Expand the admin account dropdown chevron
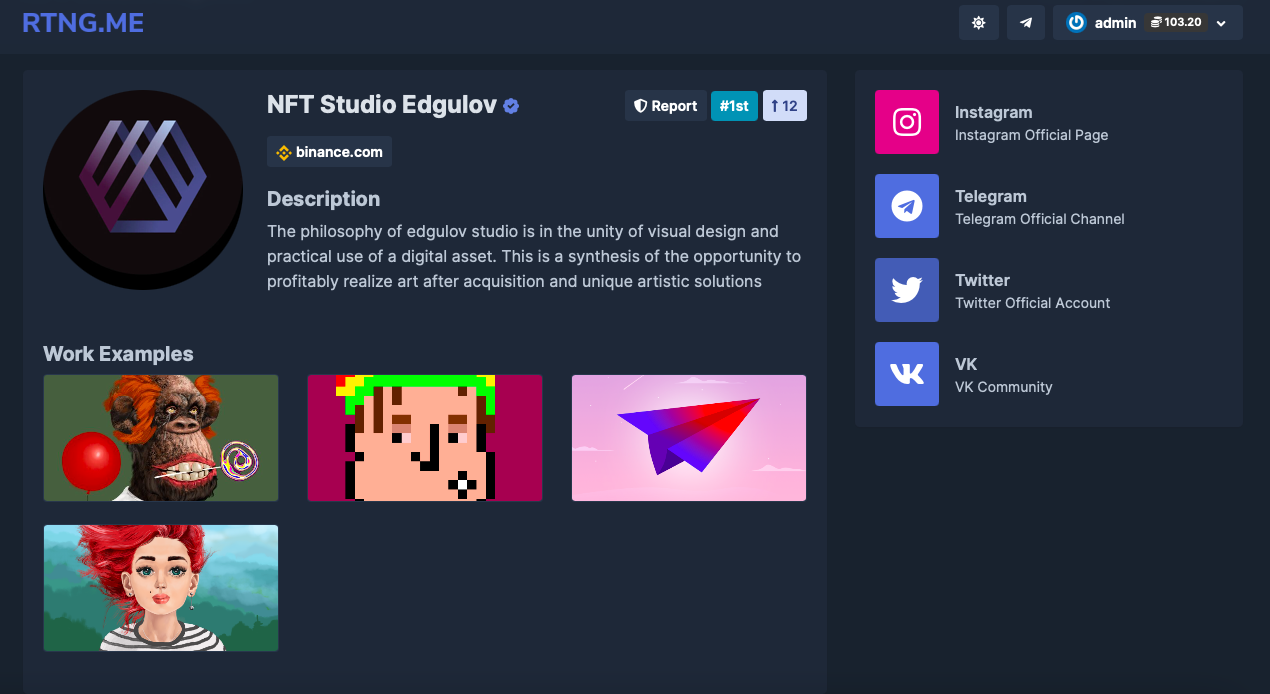 click(x=1221, y=22)
